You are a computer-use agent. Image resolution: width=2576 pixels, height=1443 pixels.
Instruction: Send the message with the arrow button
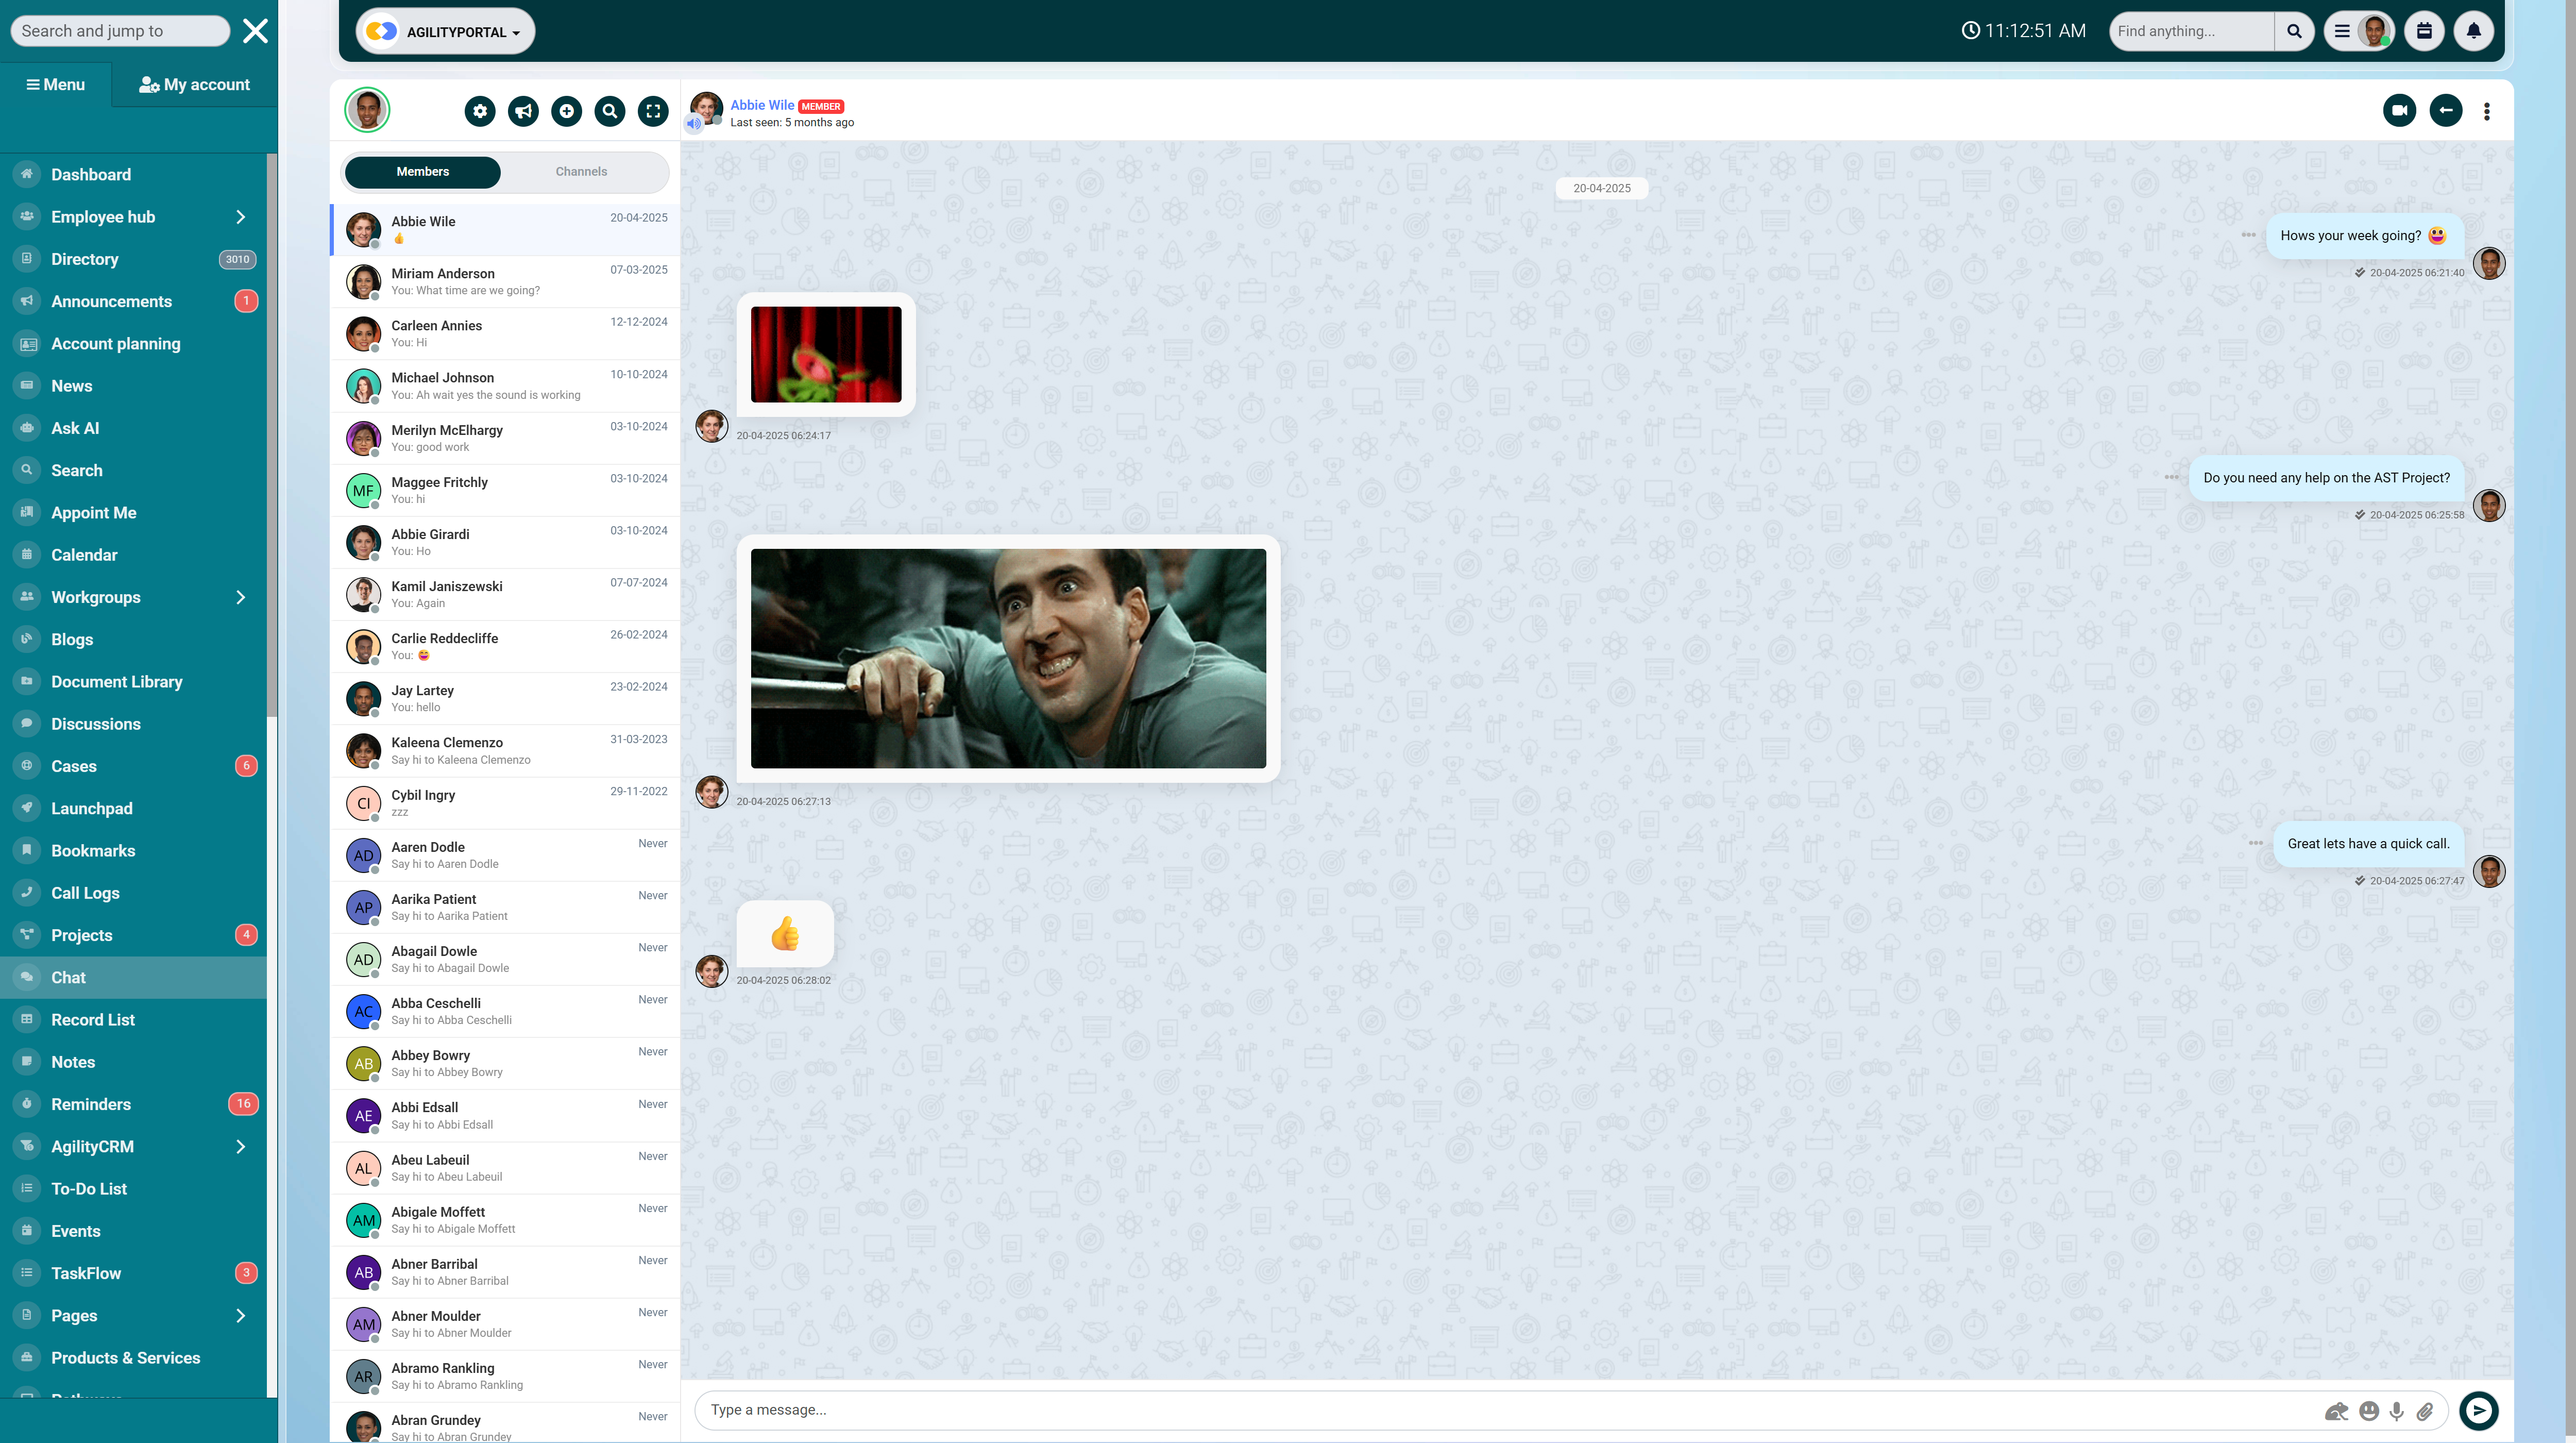pyautogui.click(x=2478, y=1410)
